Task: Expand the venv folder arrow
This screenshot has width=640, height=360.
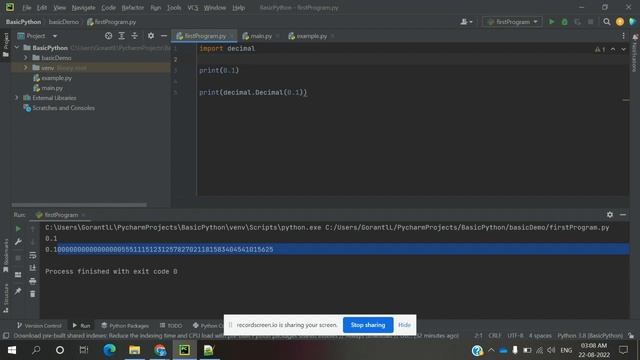Action: [x=26, y=68]
